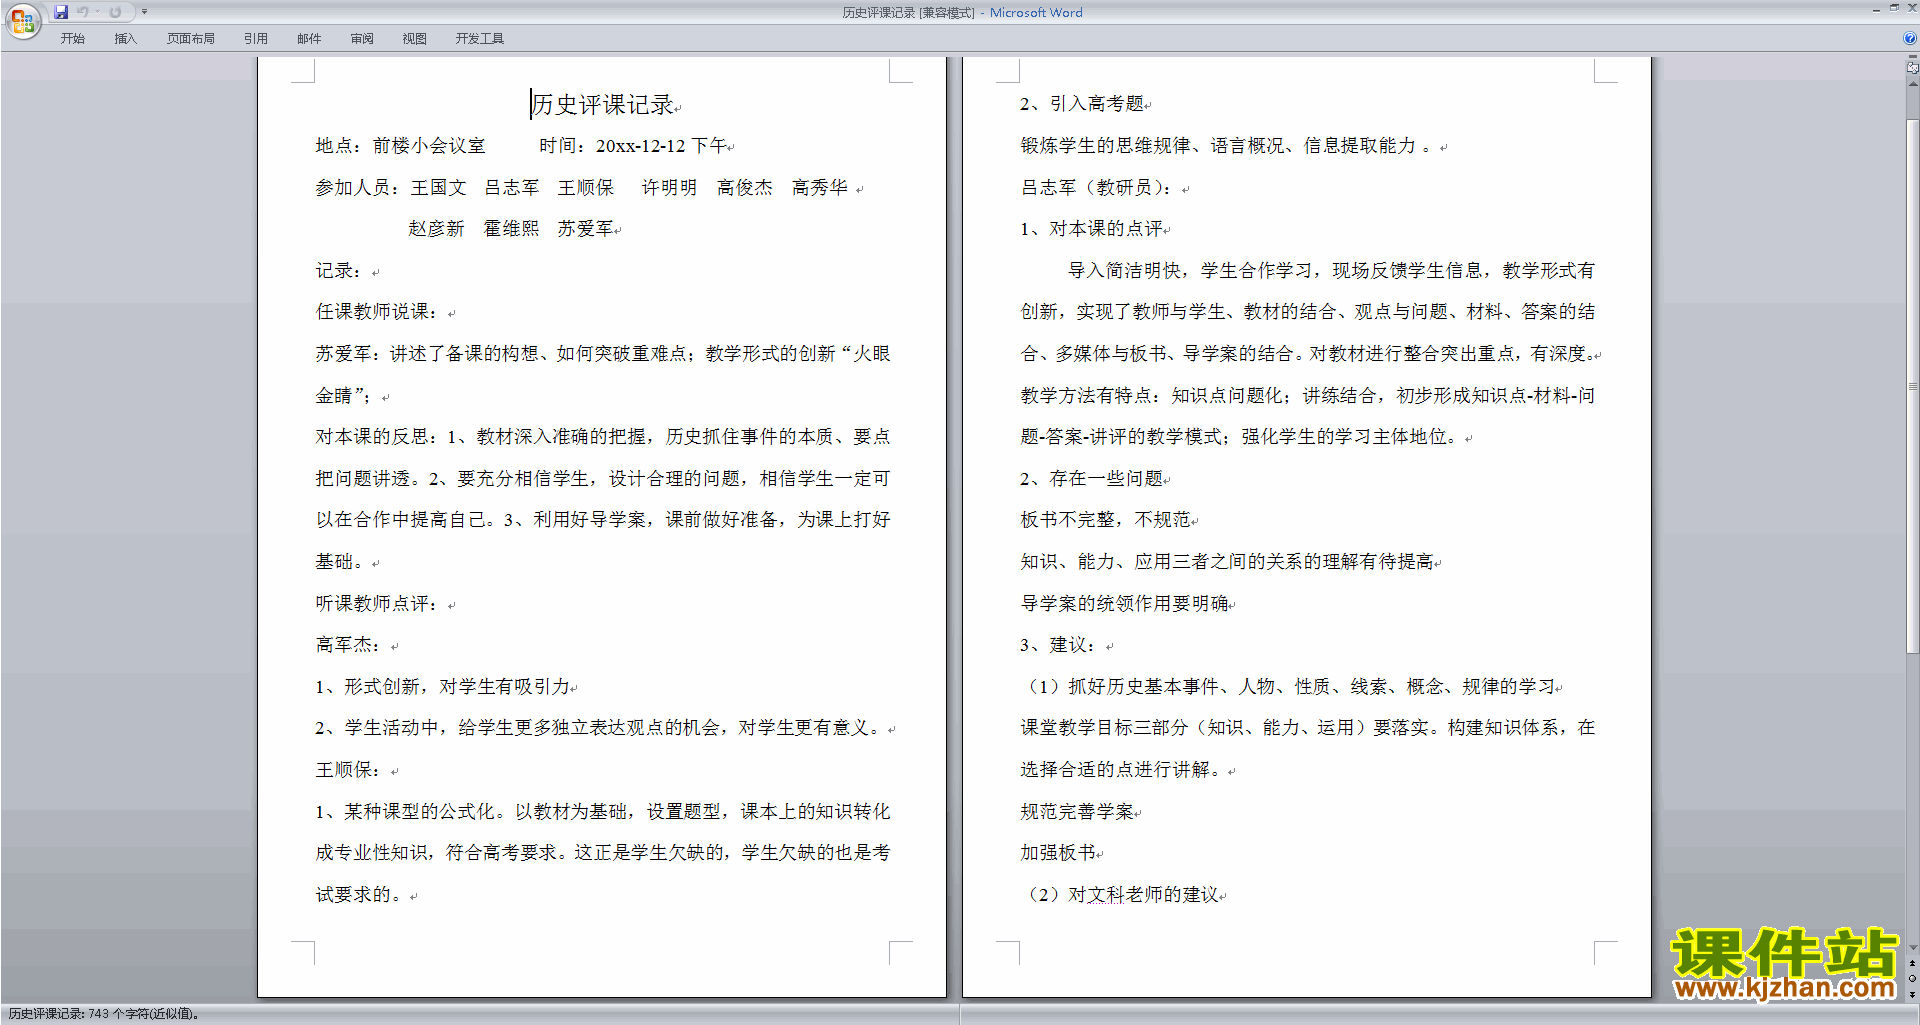Select the 审阅 ribbon tab
Screen dimensions: 1920x1025
(362, 38)
